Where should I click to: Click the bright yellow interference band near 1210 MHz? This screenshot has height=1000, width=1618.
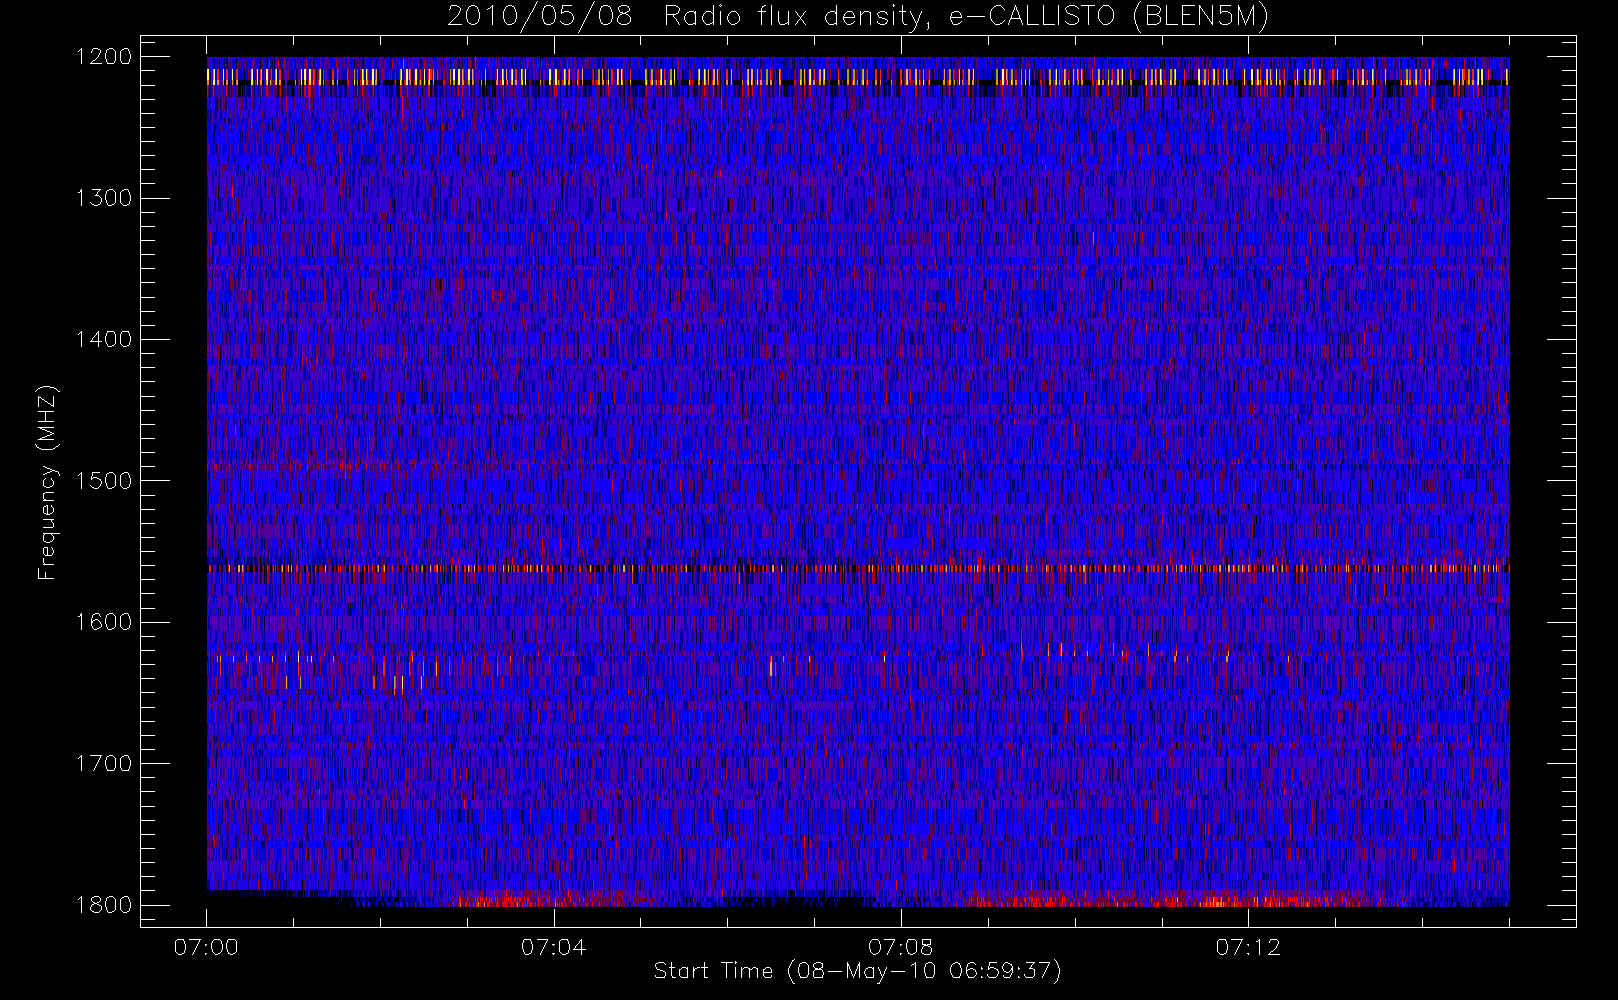click(x=858, y=76)
